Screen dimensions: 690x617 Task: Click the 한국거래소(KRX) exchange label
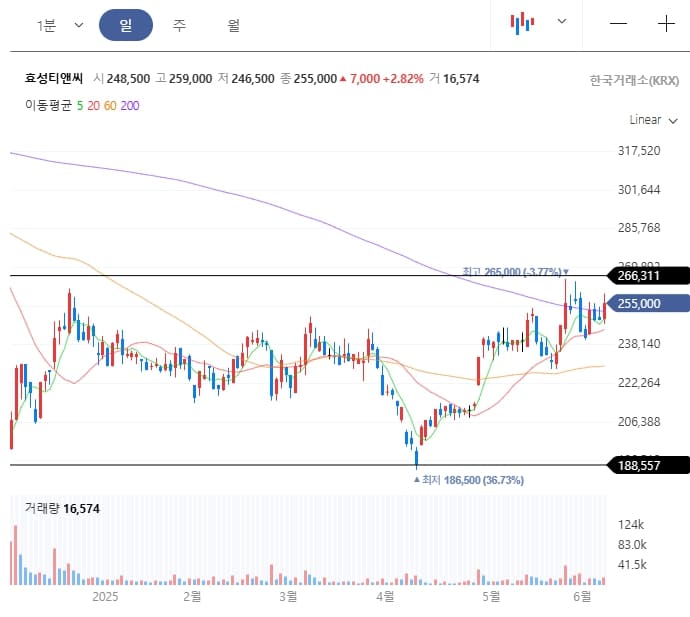pos(634,80)
